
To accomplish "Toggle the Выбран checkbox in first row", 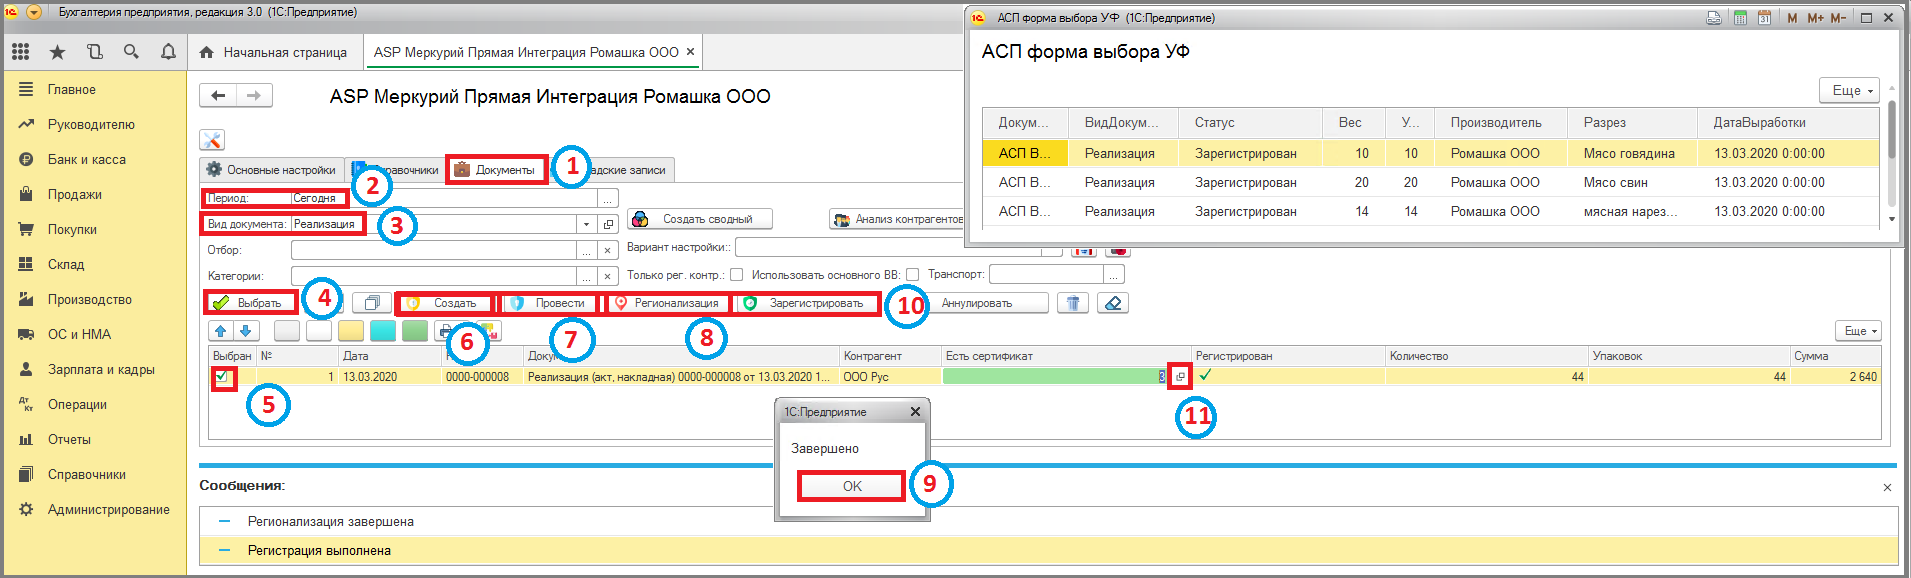I will click(222, 377).
